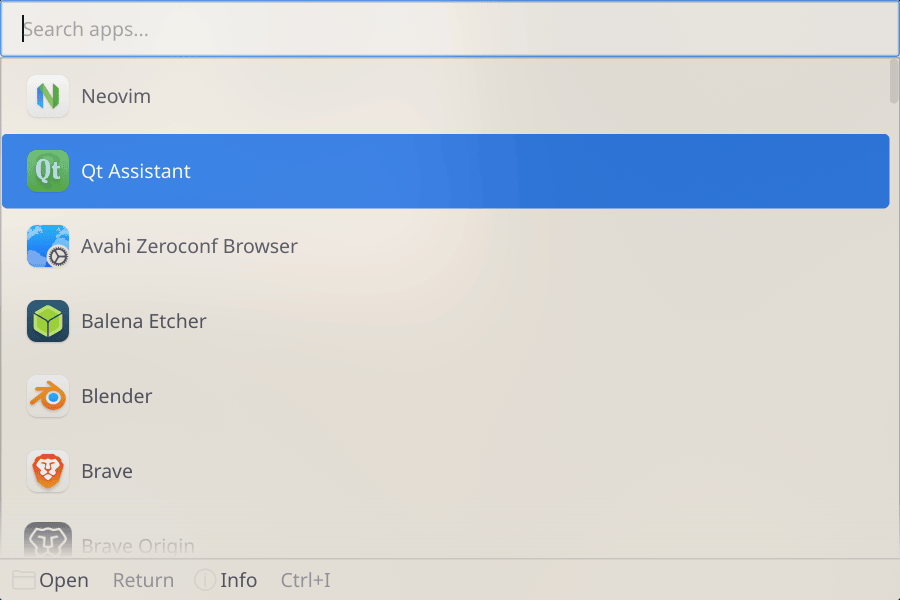Click the info circle icon
This screenshot has height=600, width=900.
[205, 580]
